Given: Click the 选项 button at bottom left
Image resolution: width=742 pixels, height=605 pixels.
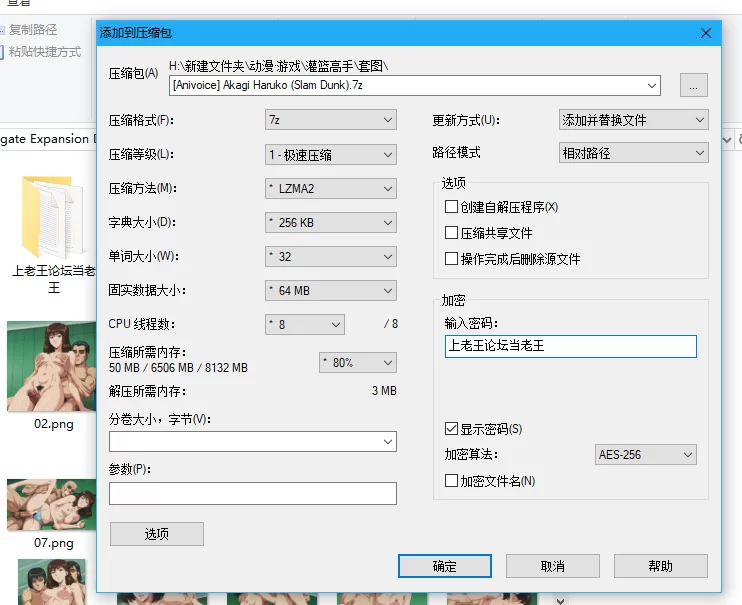Looking at the screenshot, I should pyautogui.click(x=157, y=534).
